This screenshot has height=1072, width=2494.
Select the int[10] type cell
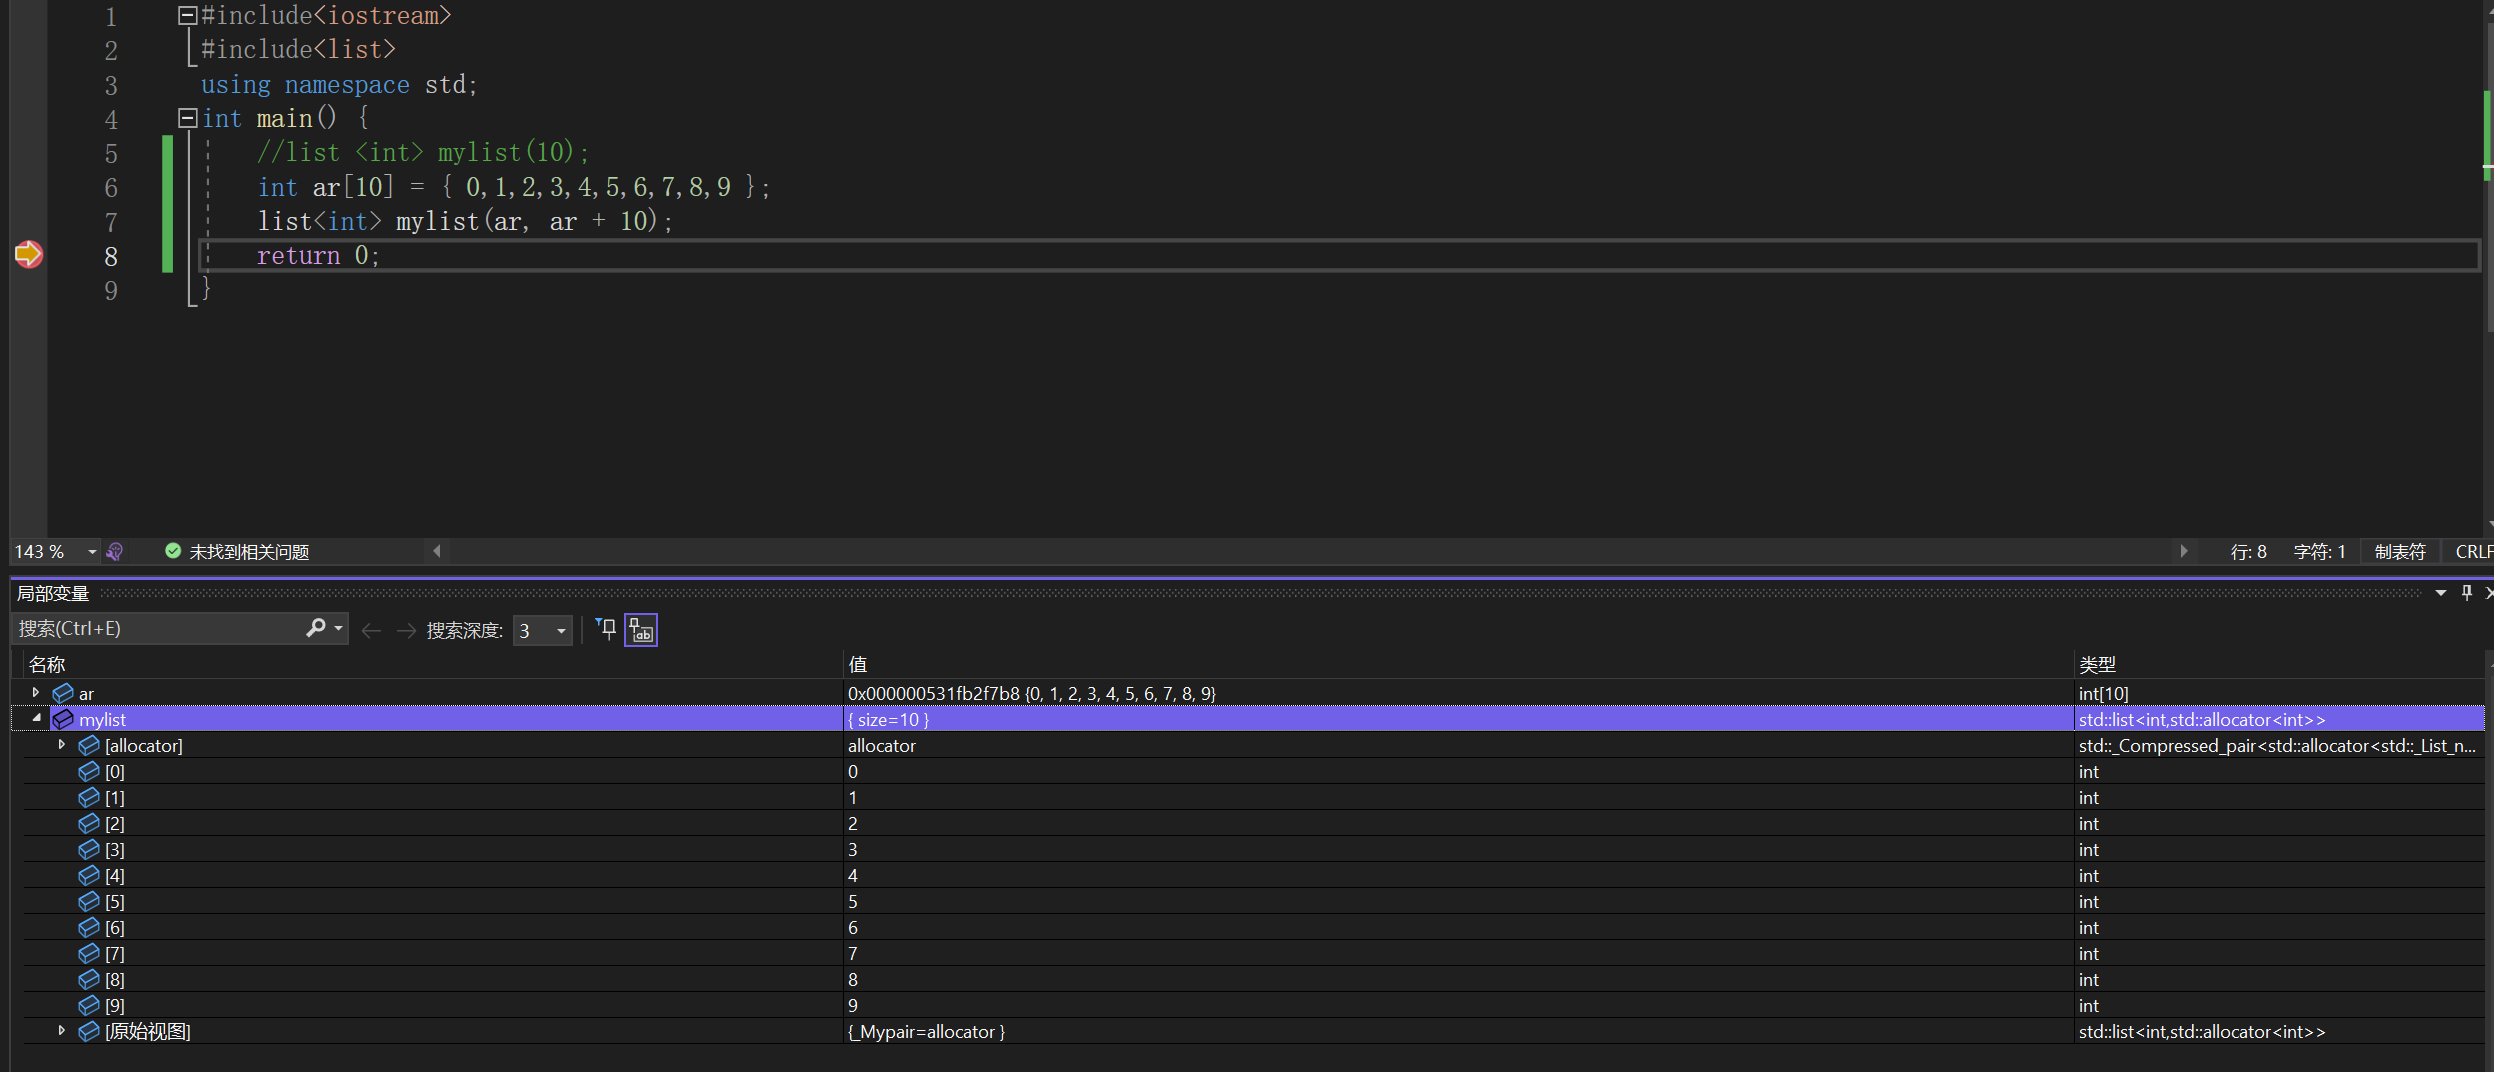tap(2279, 693)
